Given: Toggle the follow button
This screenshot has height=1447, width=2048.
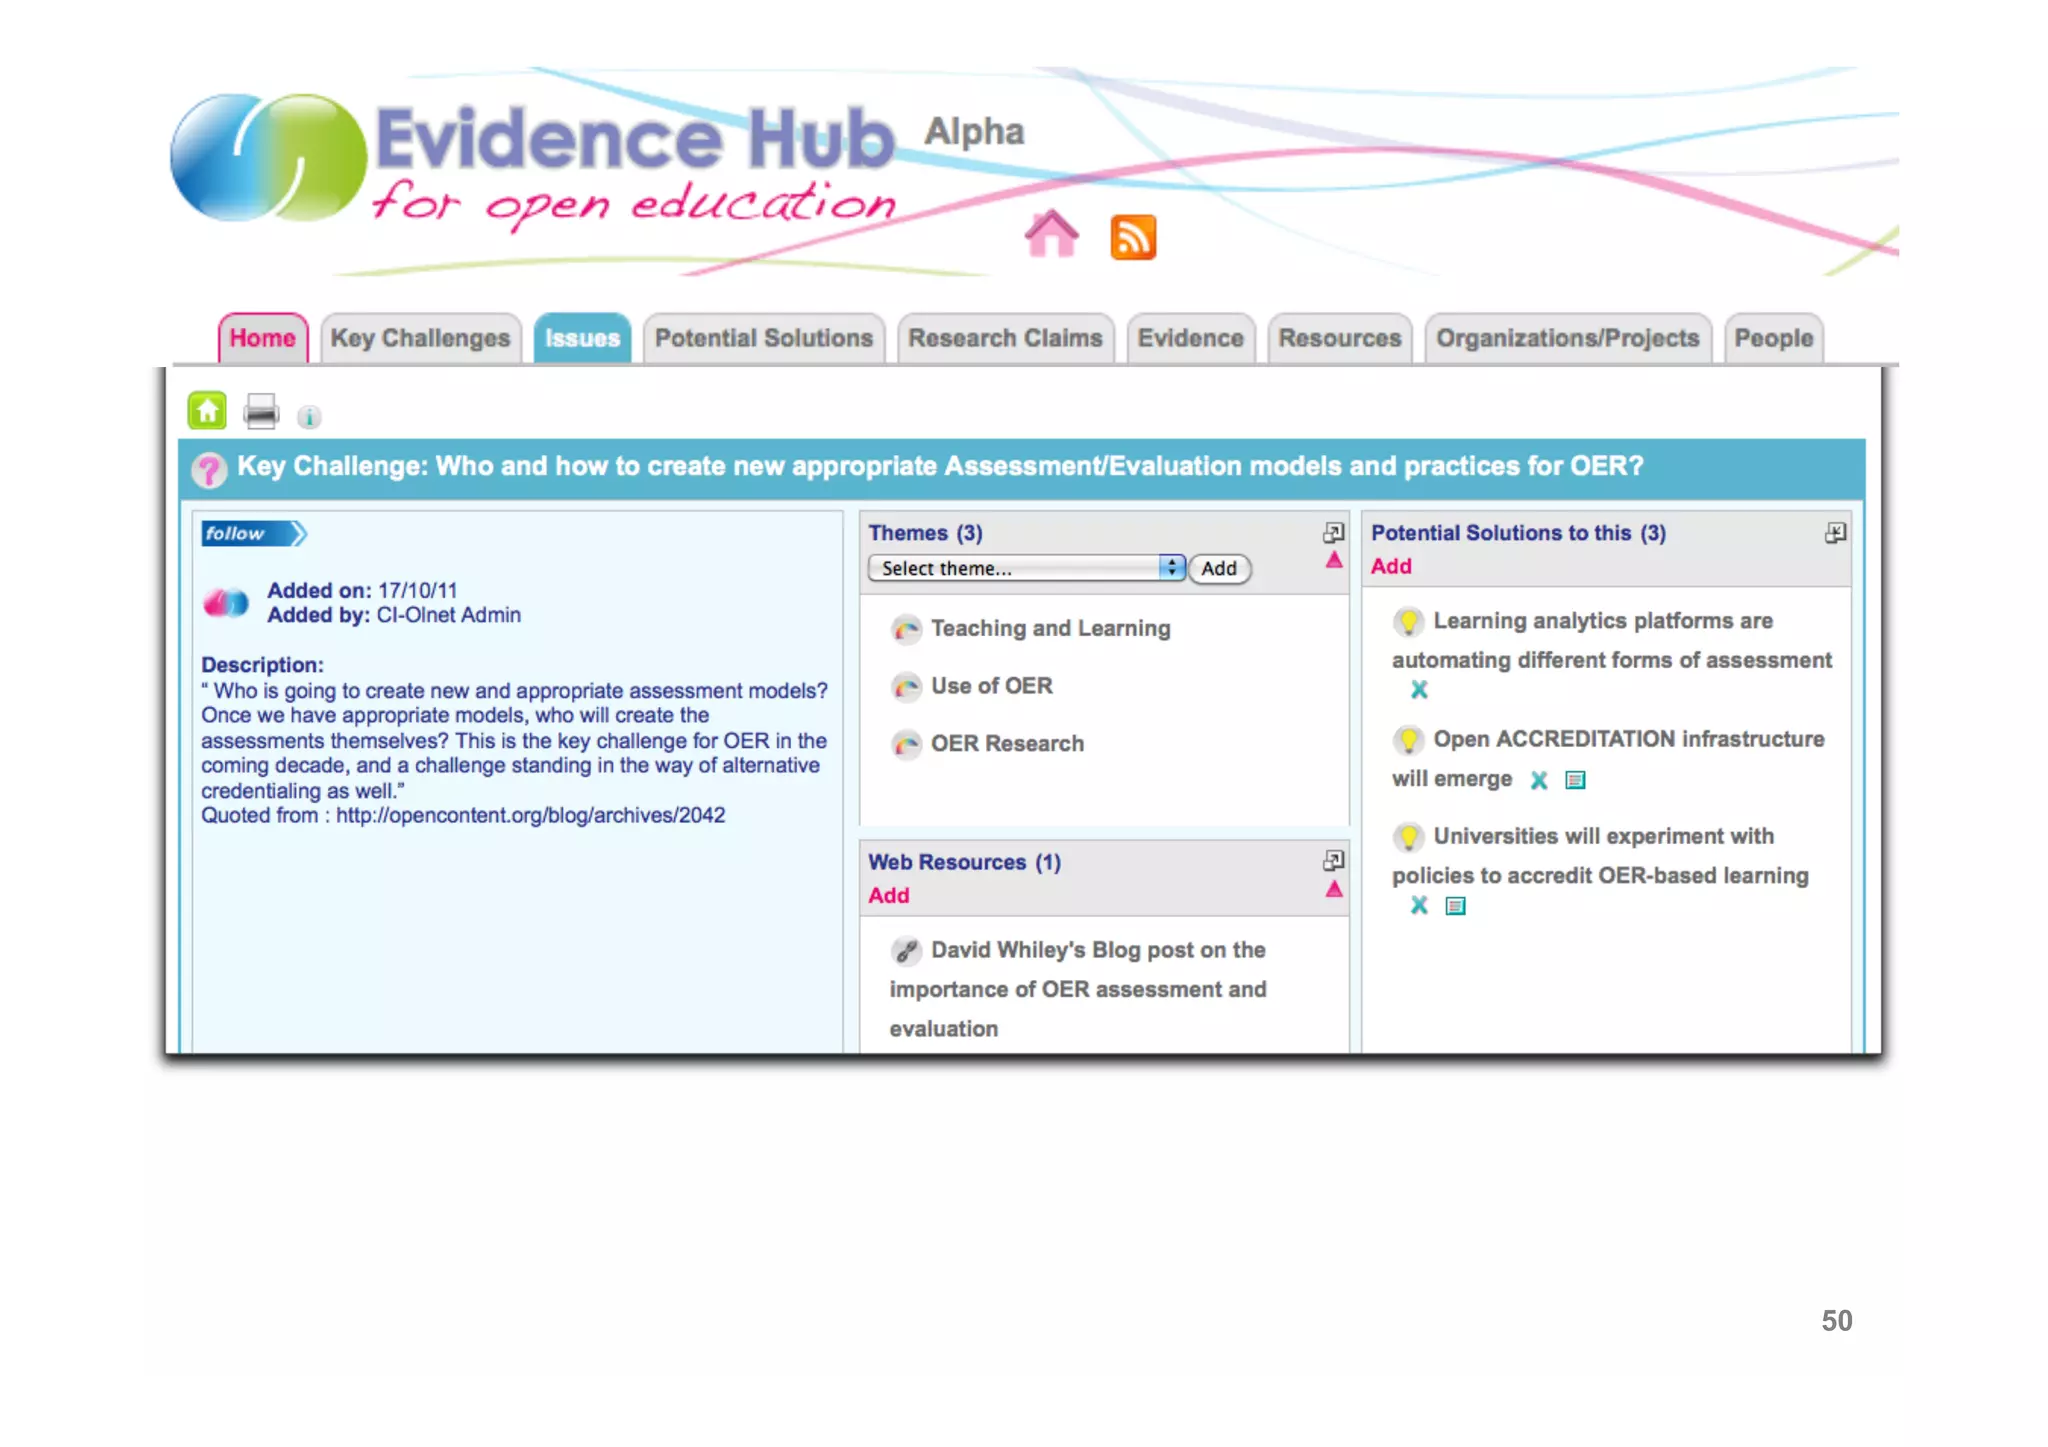Looking at the screenshot, I should 252,534.
